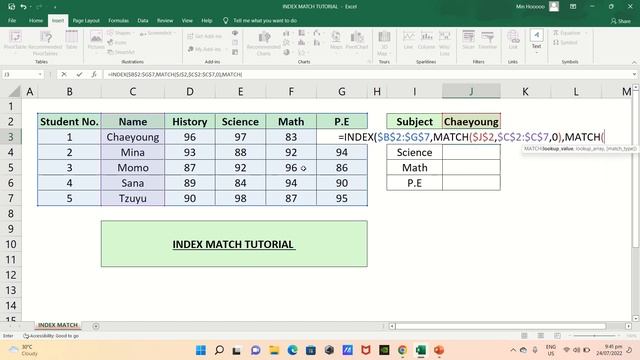
Task: Click Tell me what you want to do
Action: [x=265, y=20]
